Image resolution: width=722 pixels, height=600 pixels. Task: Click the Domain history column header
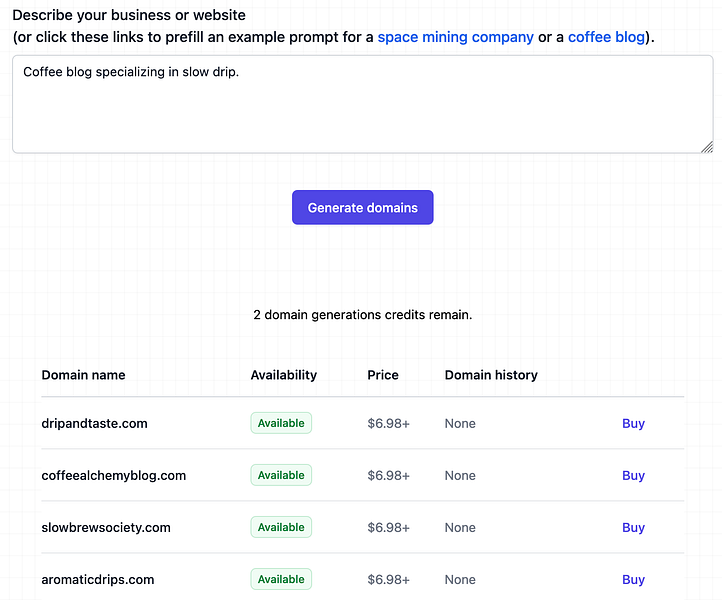click(491, 375)
